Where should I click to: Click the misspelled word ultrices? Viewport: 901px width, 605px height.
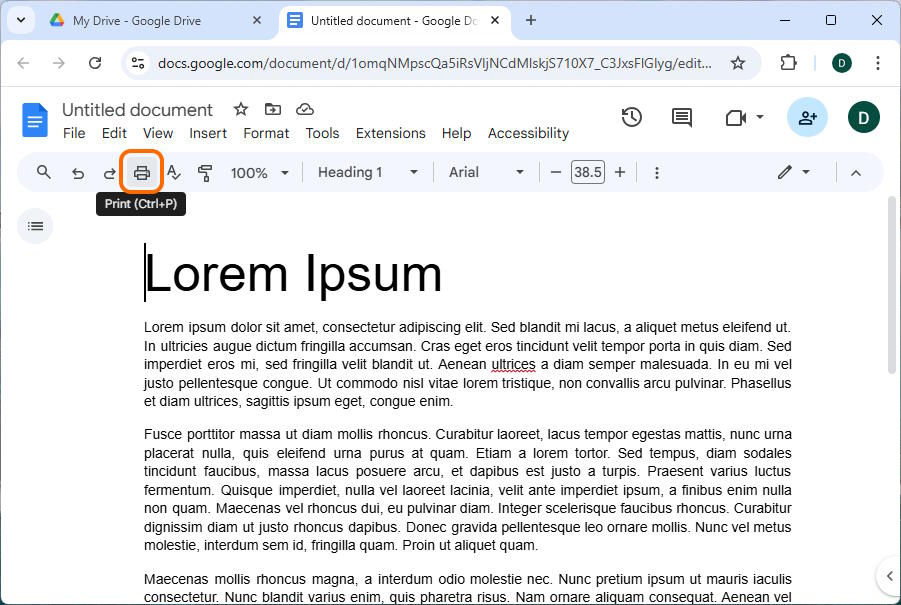pyautogui.click(x=513, y=364)
